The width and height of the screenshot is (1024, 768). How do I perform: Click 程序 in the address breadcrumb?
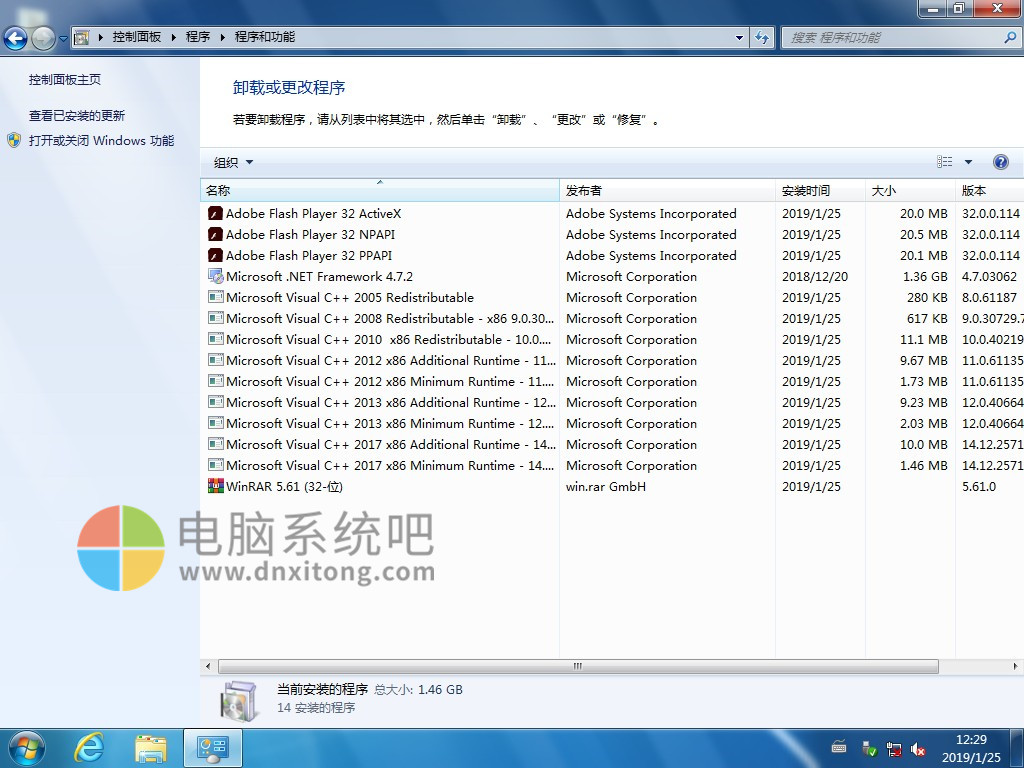coord(198,37)
